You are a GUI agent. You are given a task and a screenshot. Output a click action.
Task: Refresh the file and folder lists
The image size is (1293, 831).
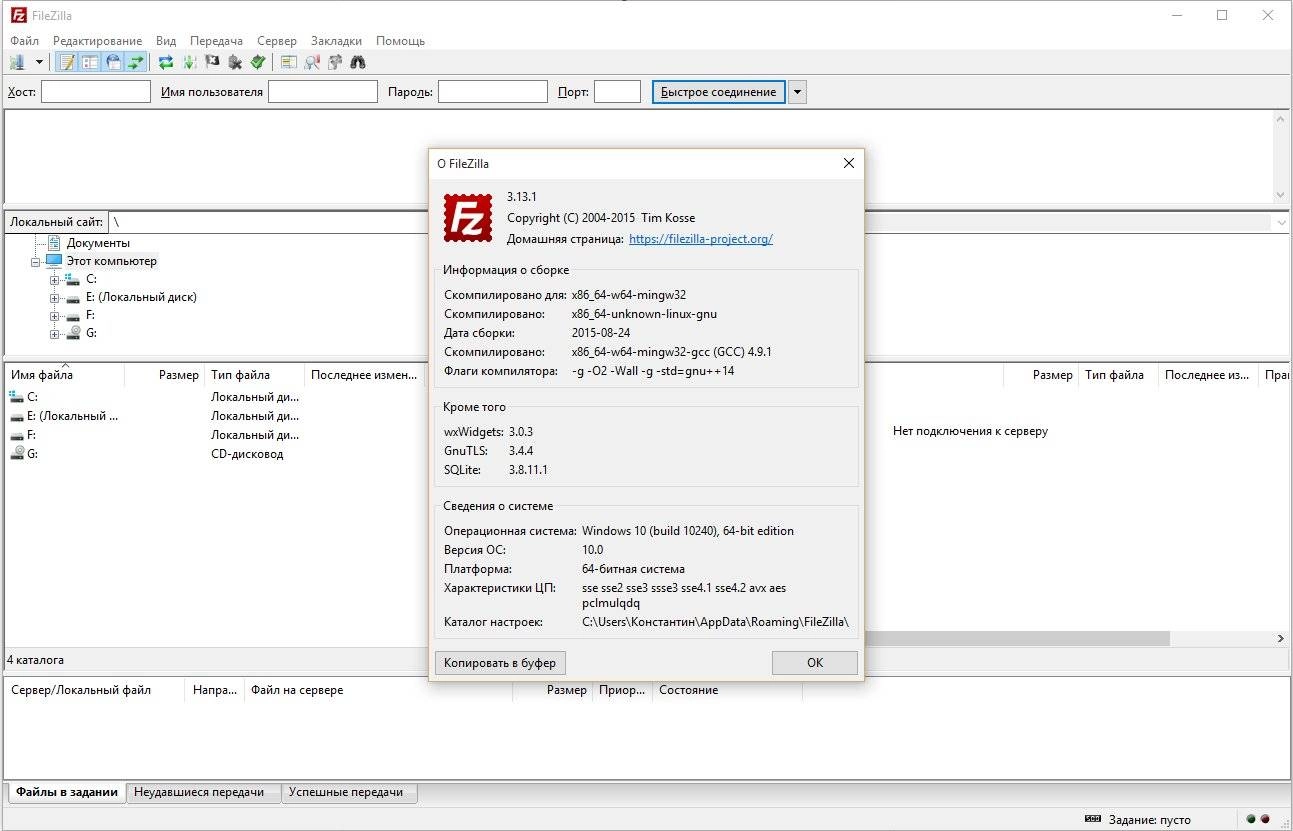click(x=166, y=62)
